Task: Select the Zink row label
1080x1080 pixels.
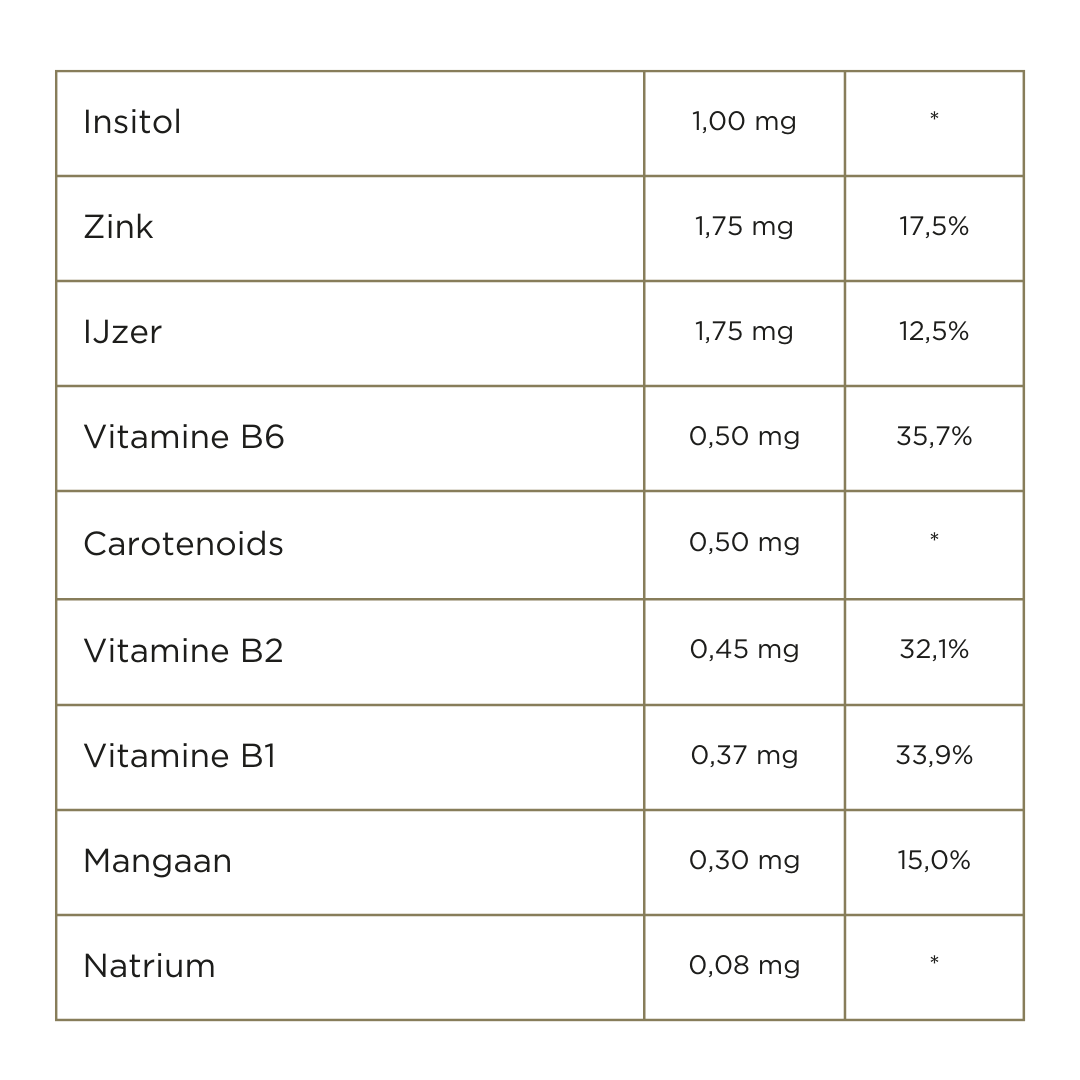Action: tap(118, 227)
